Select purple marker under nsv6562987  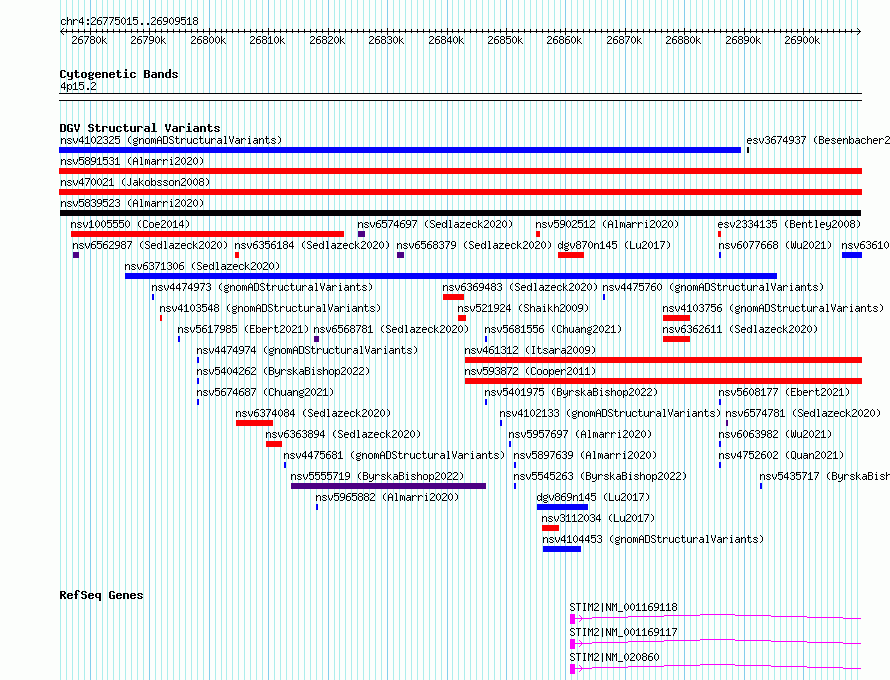(x=76, y=255)
